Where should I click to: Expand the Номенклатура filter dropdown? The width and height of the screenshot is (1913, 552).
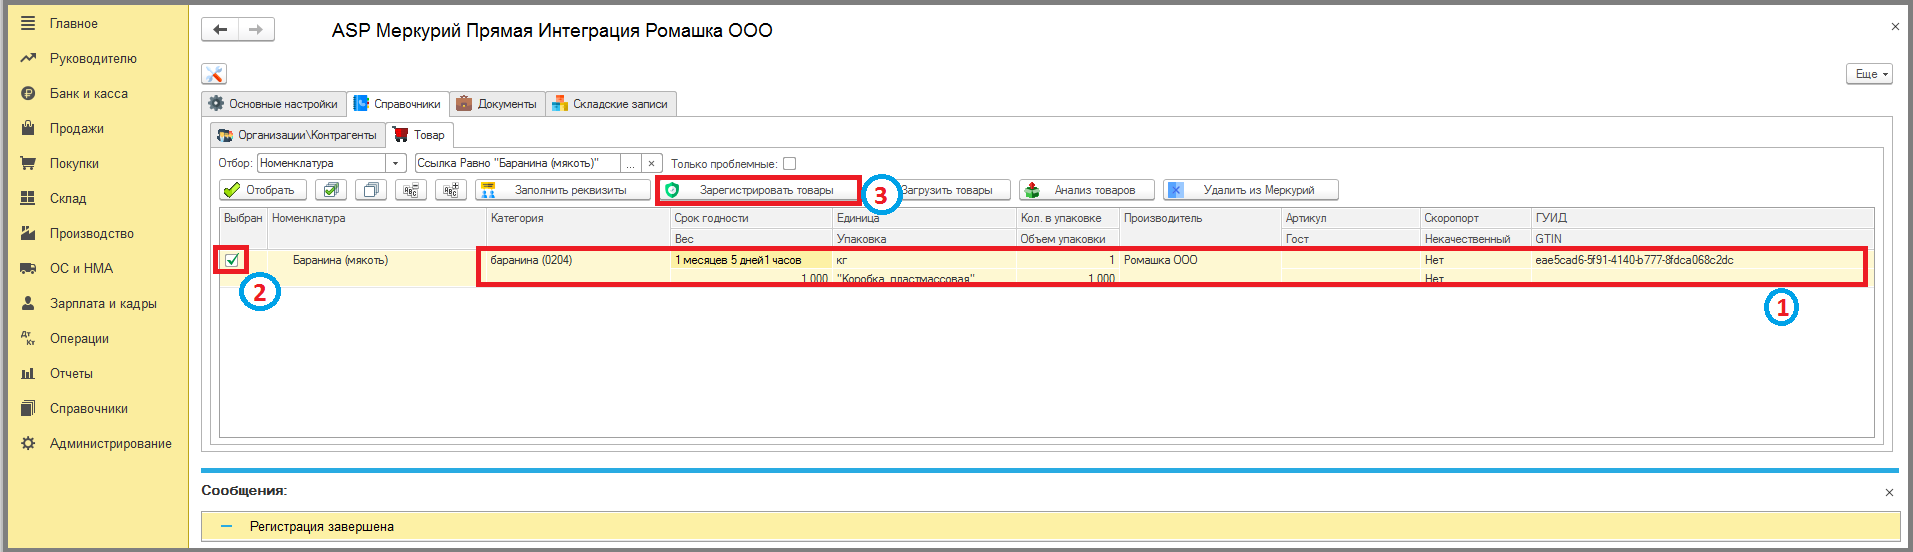coord(396,163)
